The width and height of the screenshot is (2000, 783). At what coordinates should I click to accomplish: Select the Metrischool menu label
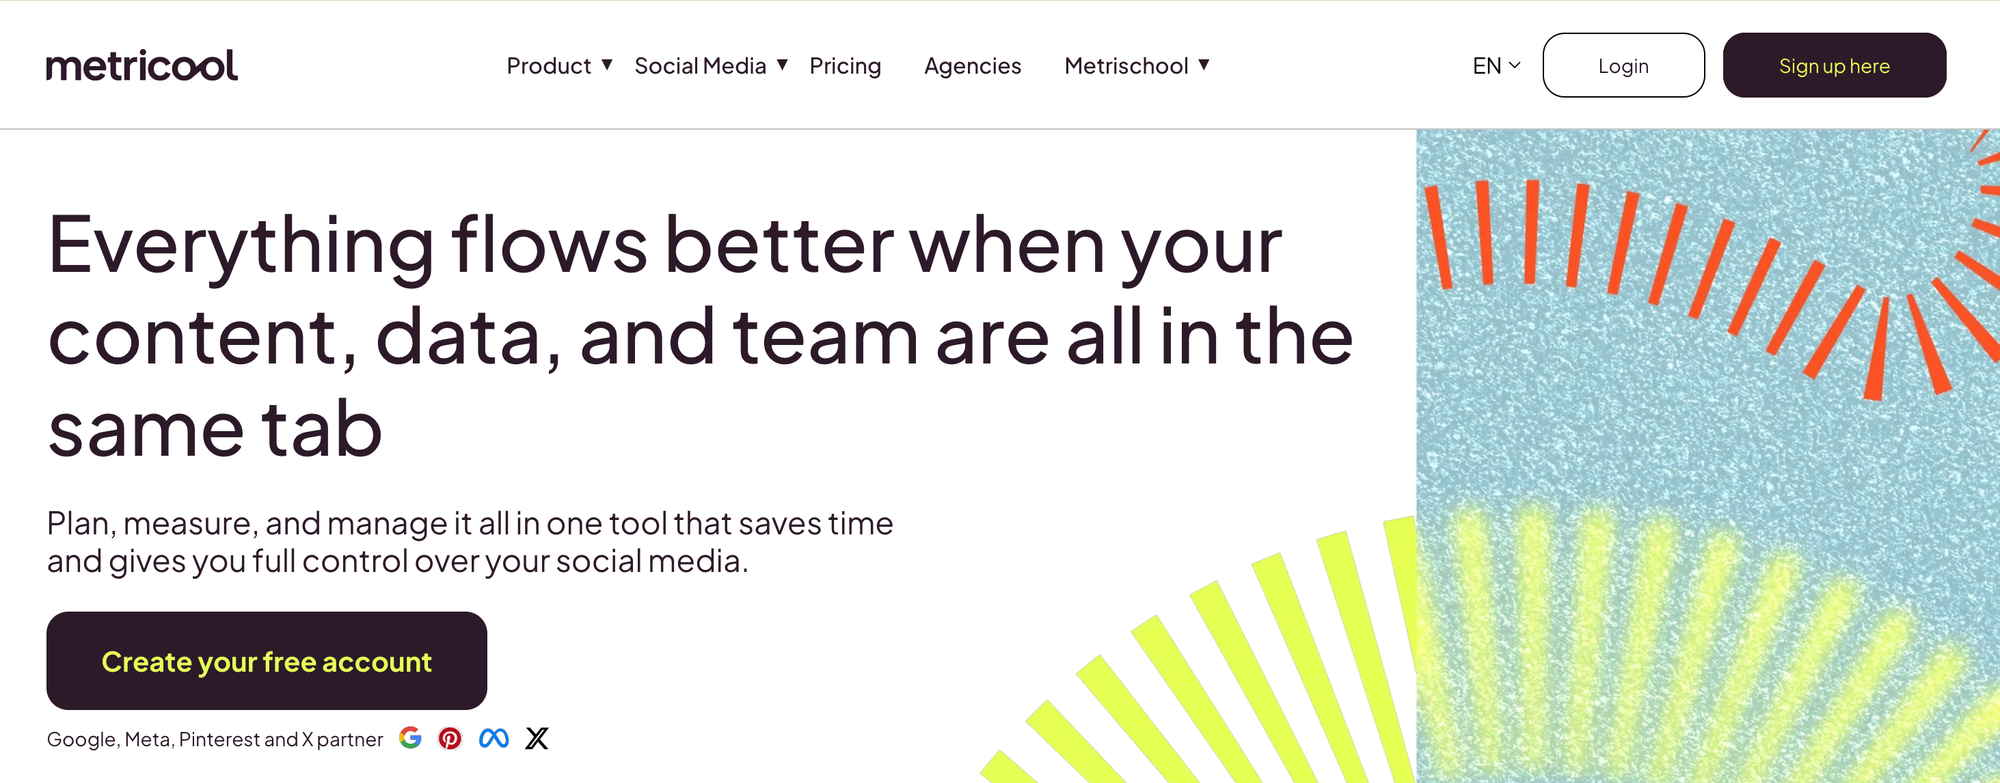coord(1126,66)
